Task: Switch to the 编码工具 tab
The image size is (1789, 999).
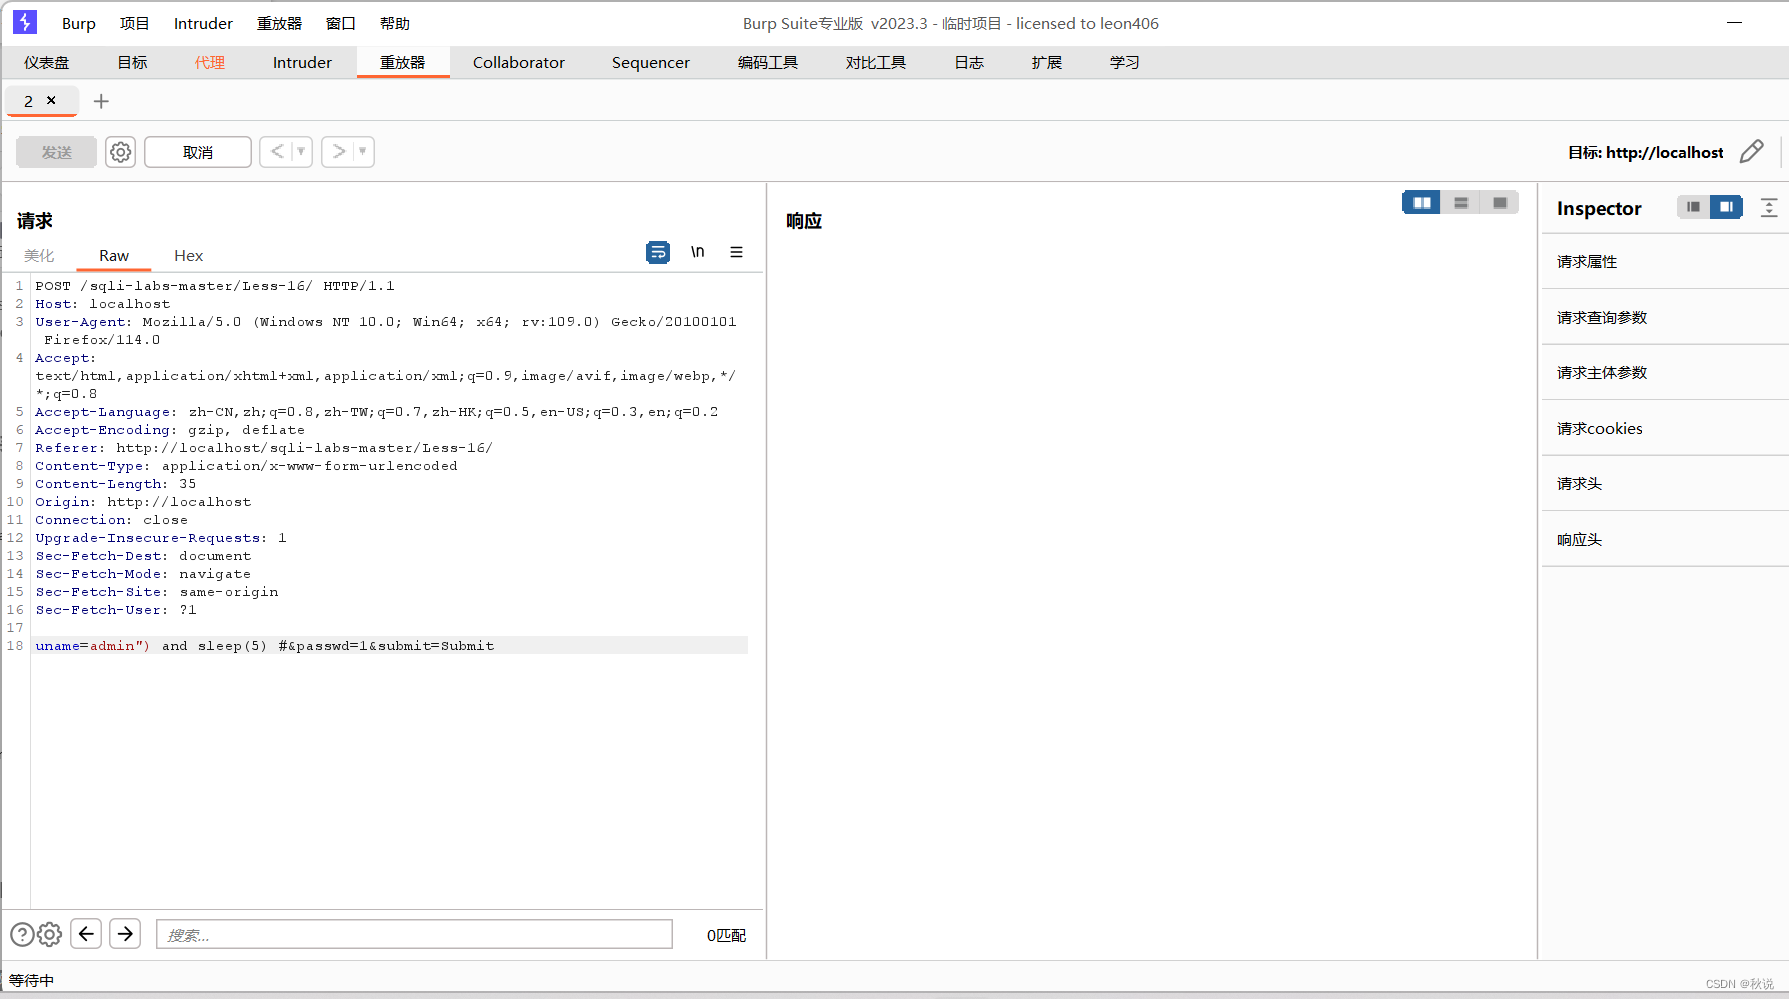Action: 768,62
